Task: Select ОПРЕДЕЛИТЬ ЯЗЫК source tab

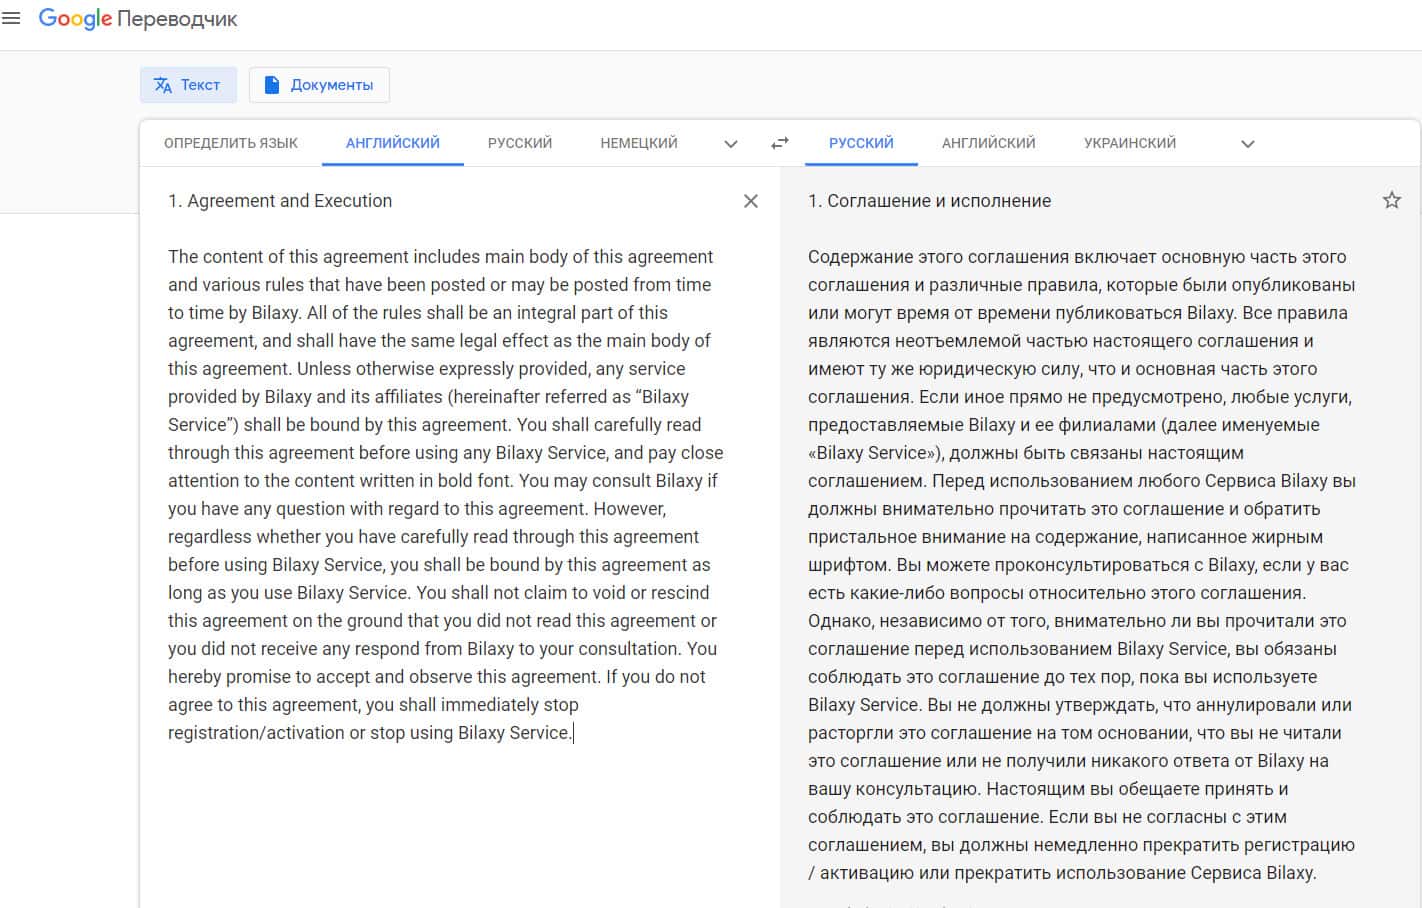Action: tap(231, 143)
